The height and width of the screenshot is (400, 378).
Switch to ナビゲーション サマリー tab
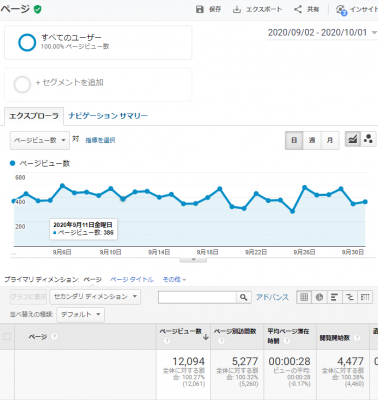108,116
